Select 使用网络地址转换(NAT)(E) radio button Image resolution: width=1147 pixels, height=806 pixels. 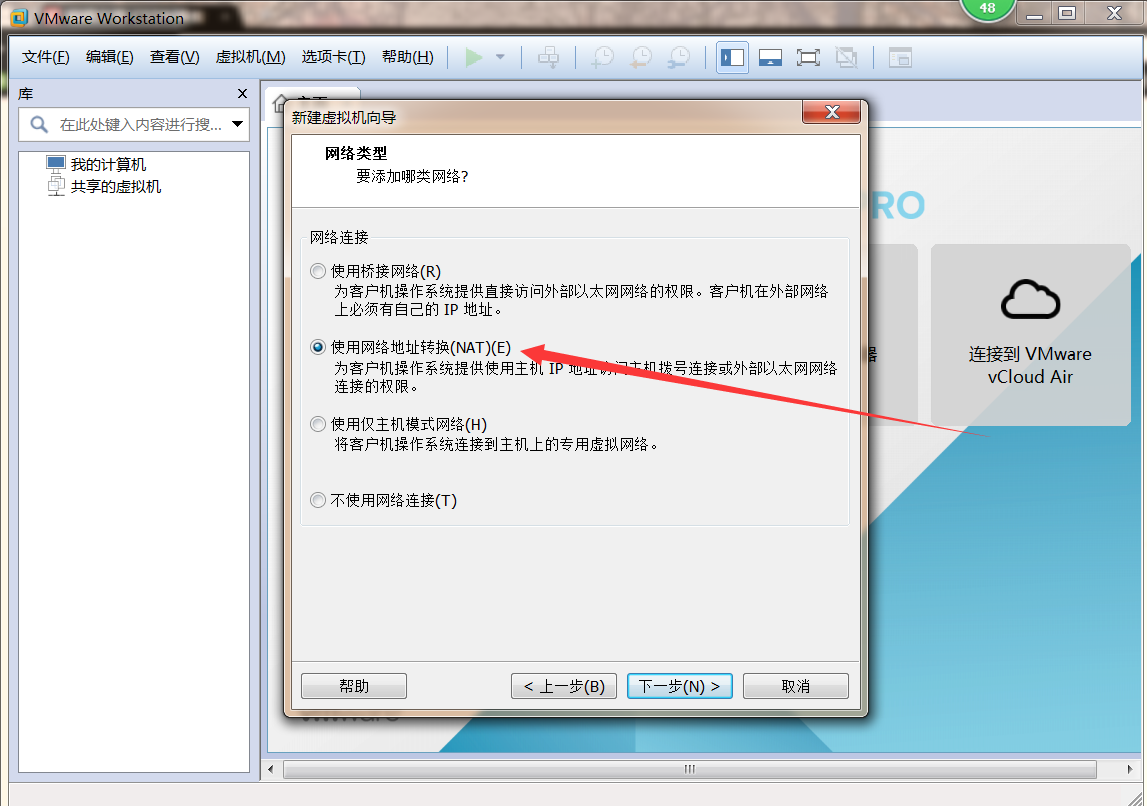(317, 347)
